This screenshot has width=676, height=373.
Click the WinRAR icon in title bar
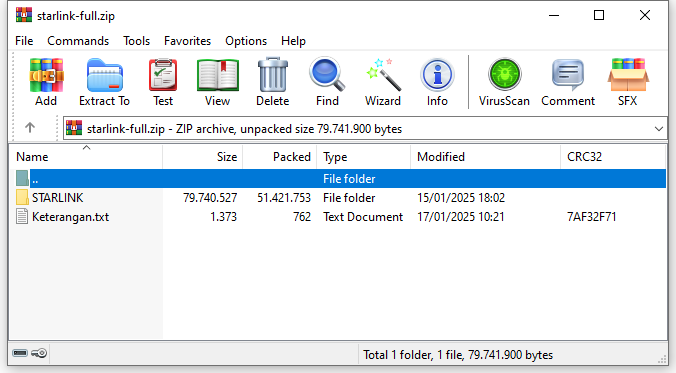click(24, 15)
